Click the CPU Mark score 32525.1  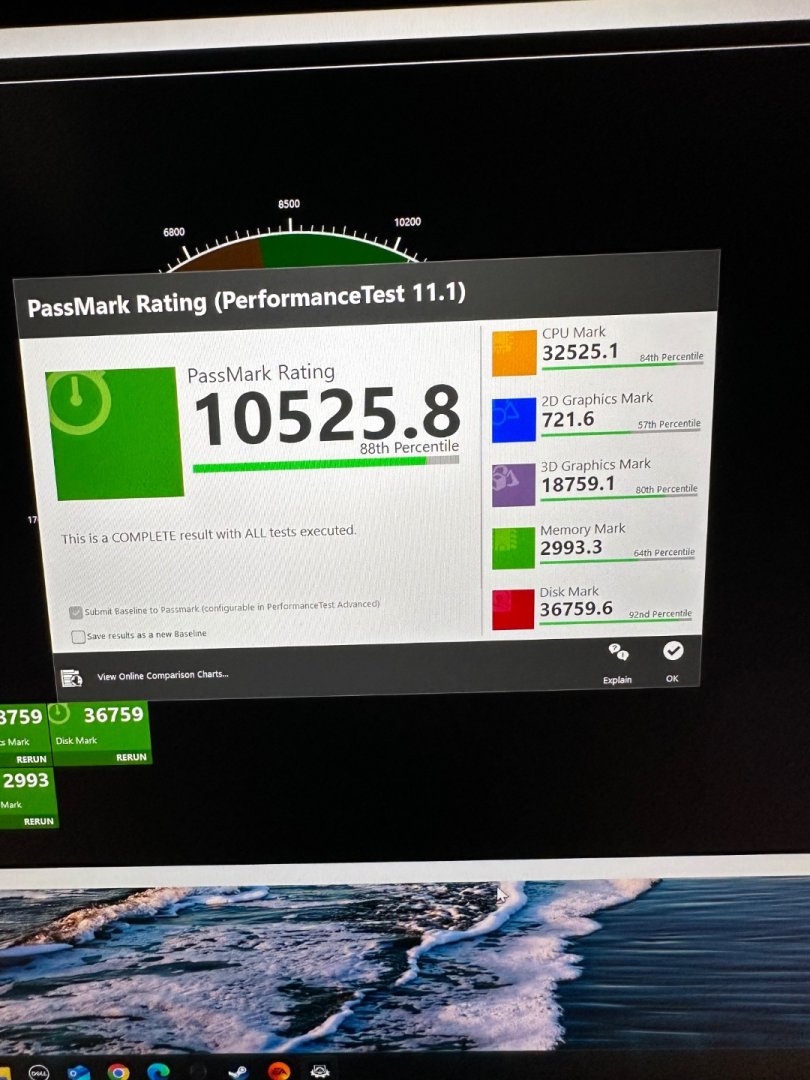click(580, 352)
